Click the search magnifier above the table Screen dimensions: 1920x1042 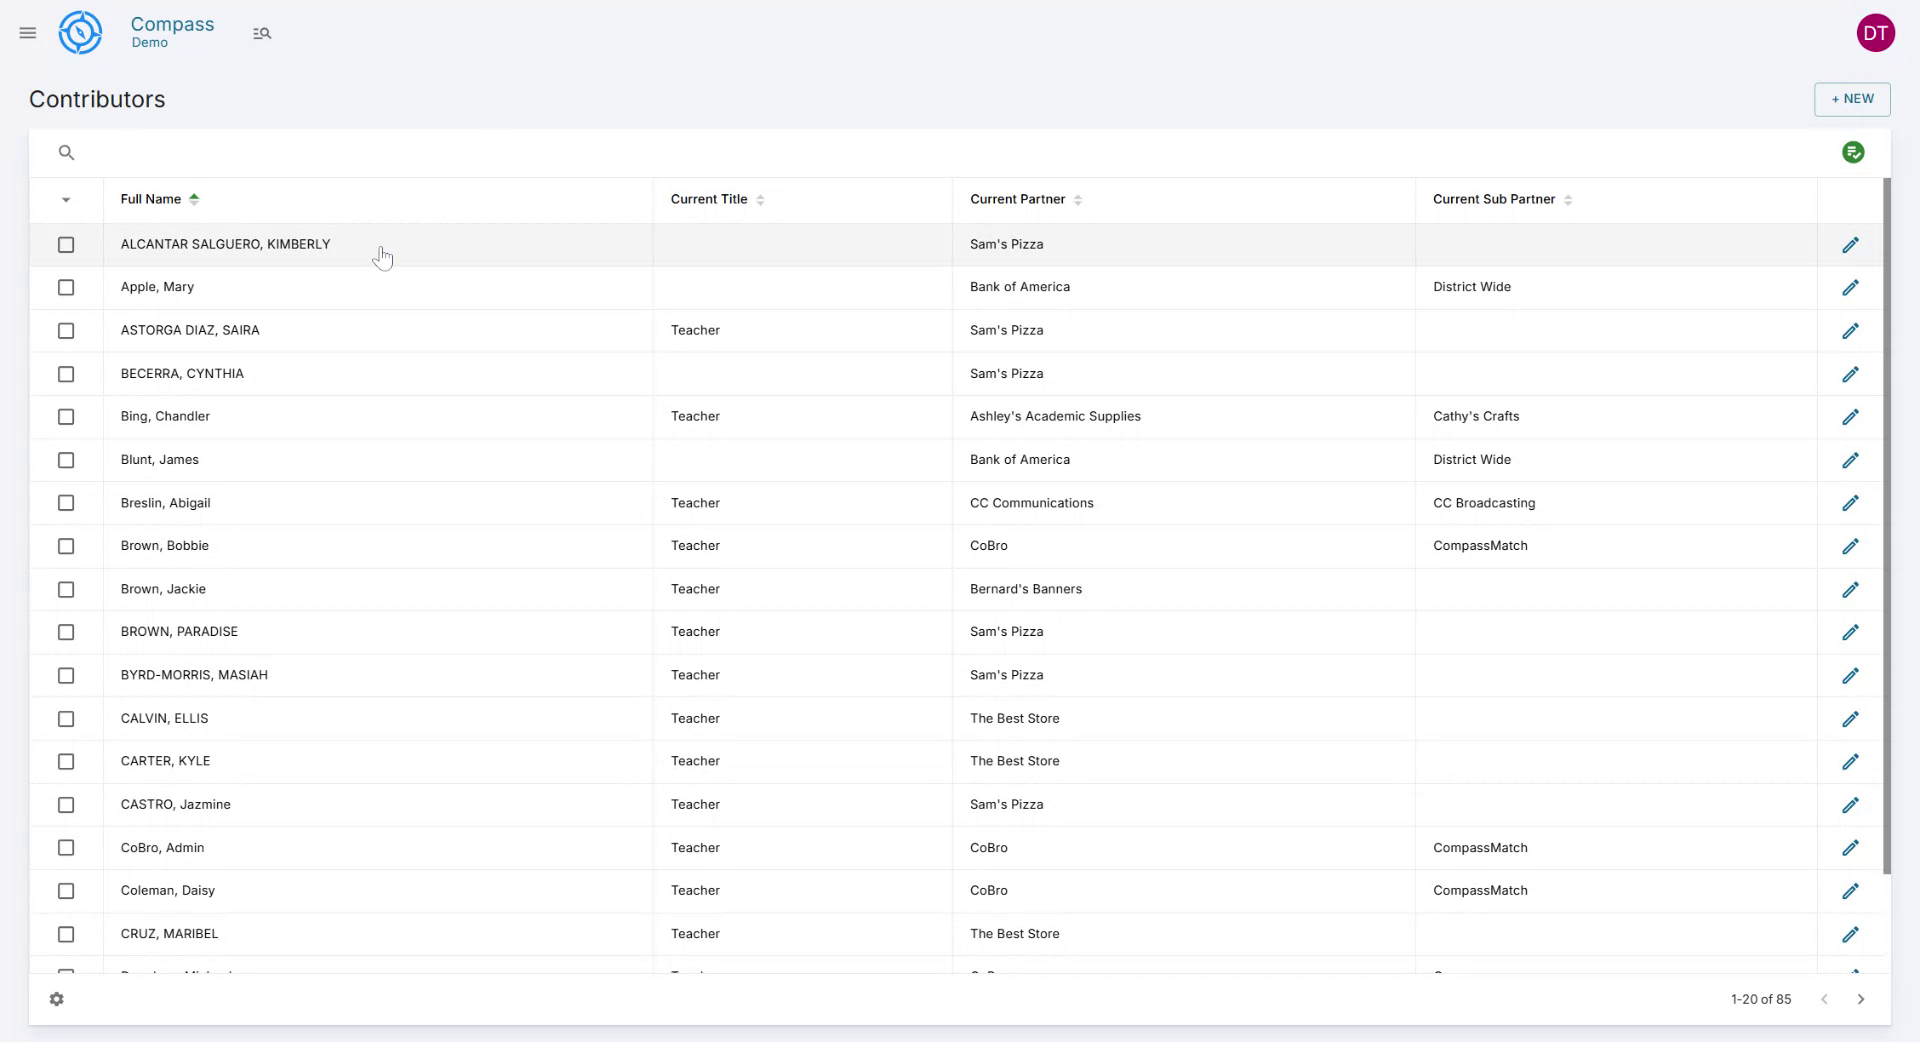click(x=66, y=152)
